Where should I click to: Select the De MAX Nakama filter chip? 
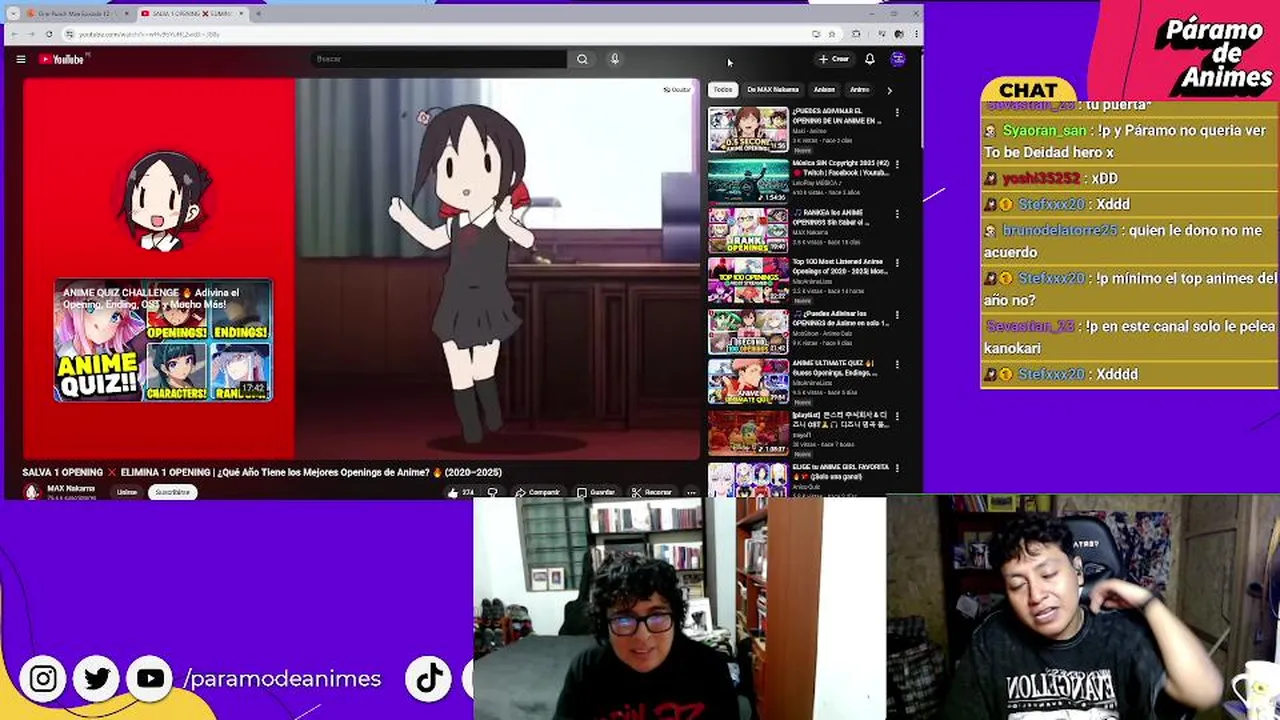[773, 90]
